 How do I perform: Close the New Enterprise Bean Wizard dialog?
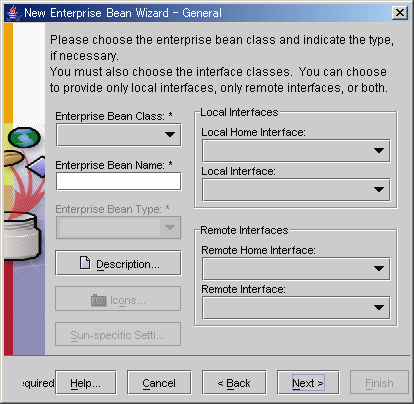(400, 13)
